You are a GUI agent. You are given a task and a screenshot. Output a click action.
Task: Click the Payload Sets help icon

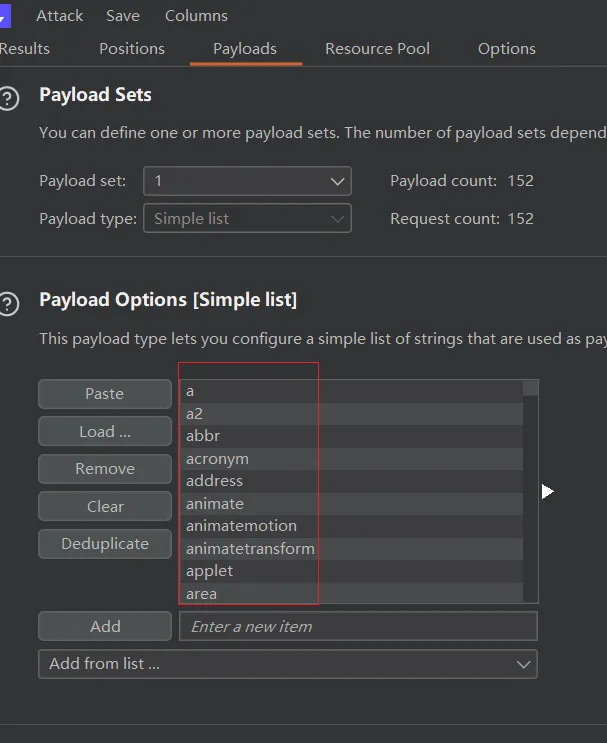click(9, 99)
